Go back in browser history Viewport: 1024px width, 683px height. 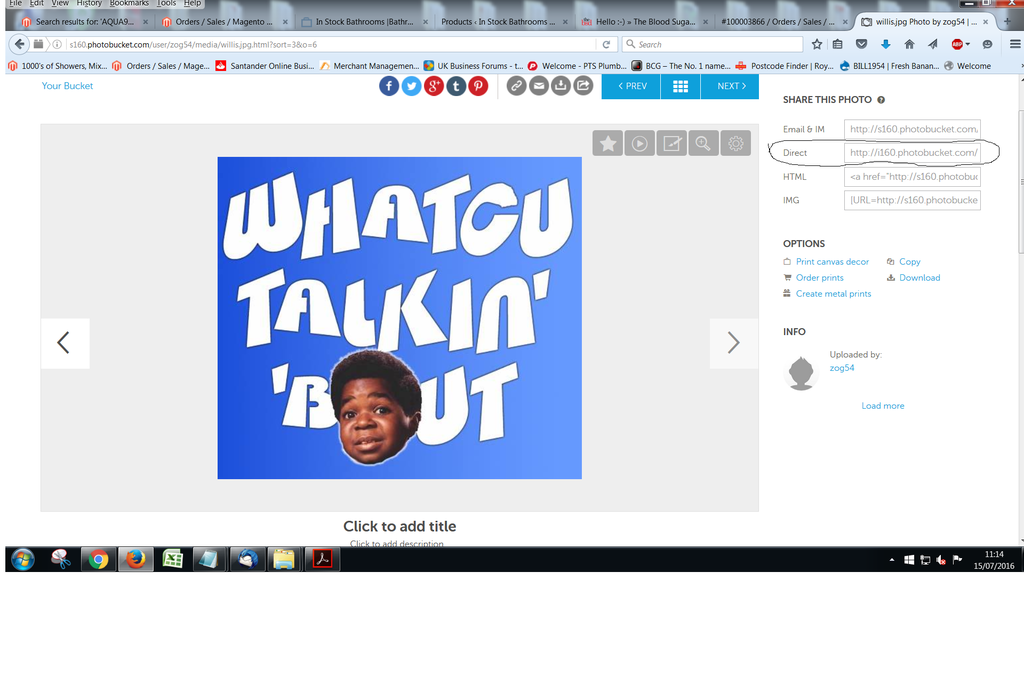pyautogui.click(x=20, y=44)
